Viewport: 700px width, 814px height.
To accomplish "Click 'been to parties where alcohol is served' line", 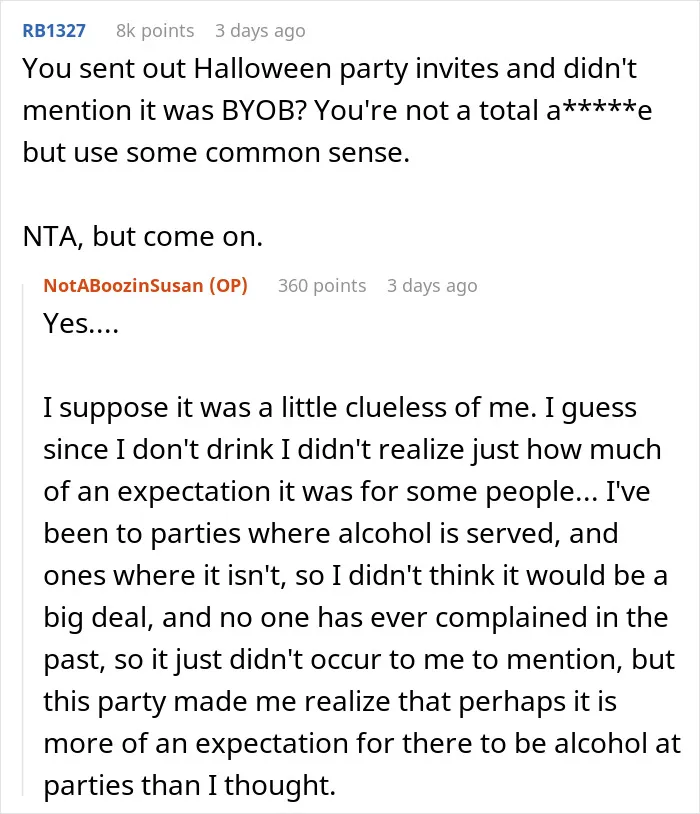I will (x=331, y=534).
